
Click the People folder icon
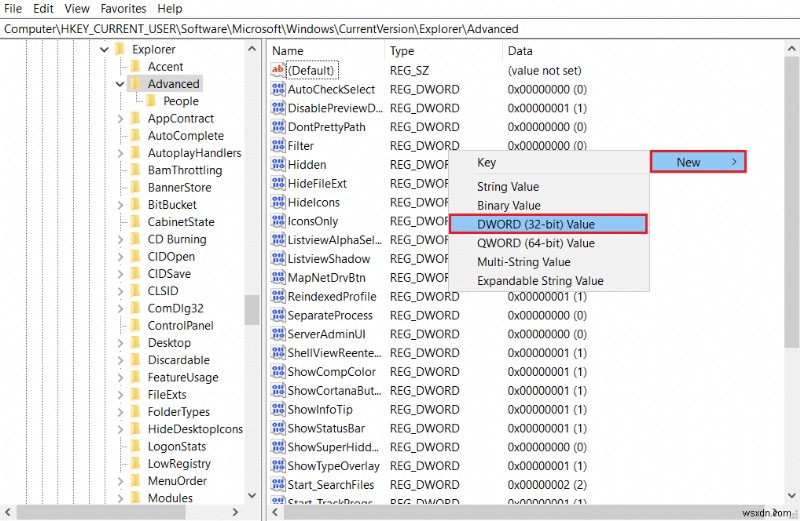click(152, 101)
